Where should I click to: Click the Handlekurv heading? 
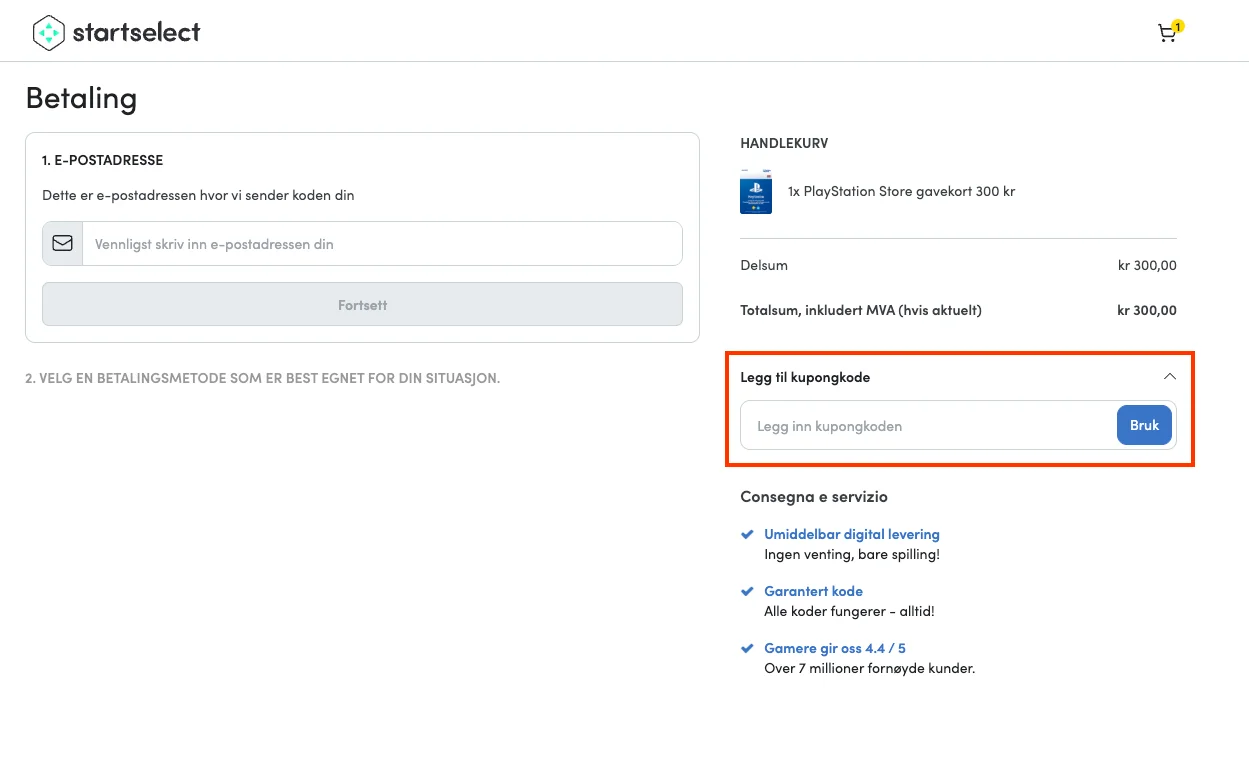784,143
